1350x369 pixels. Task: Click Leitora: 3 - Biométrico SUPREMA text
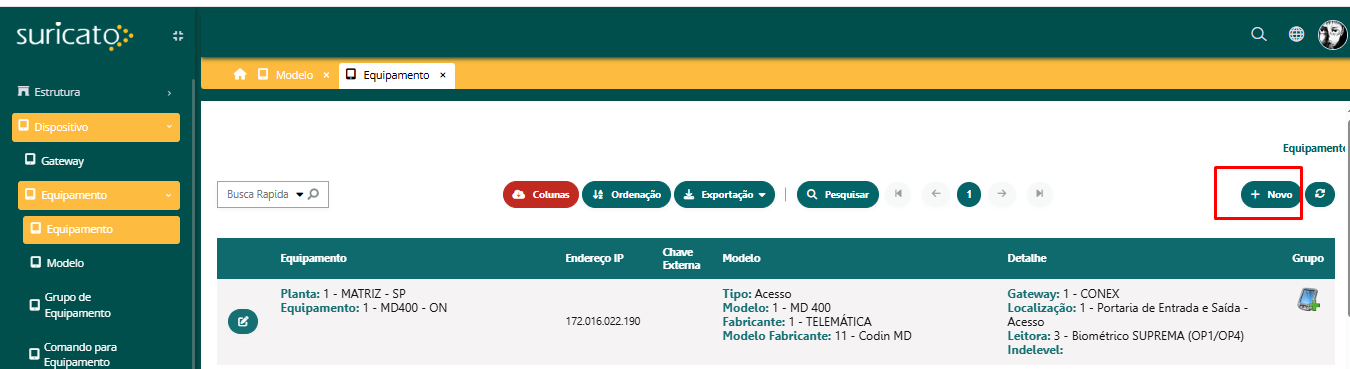1125,336
